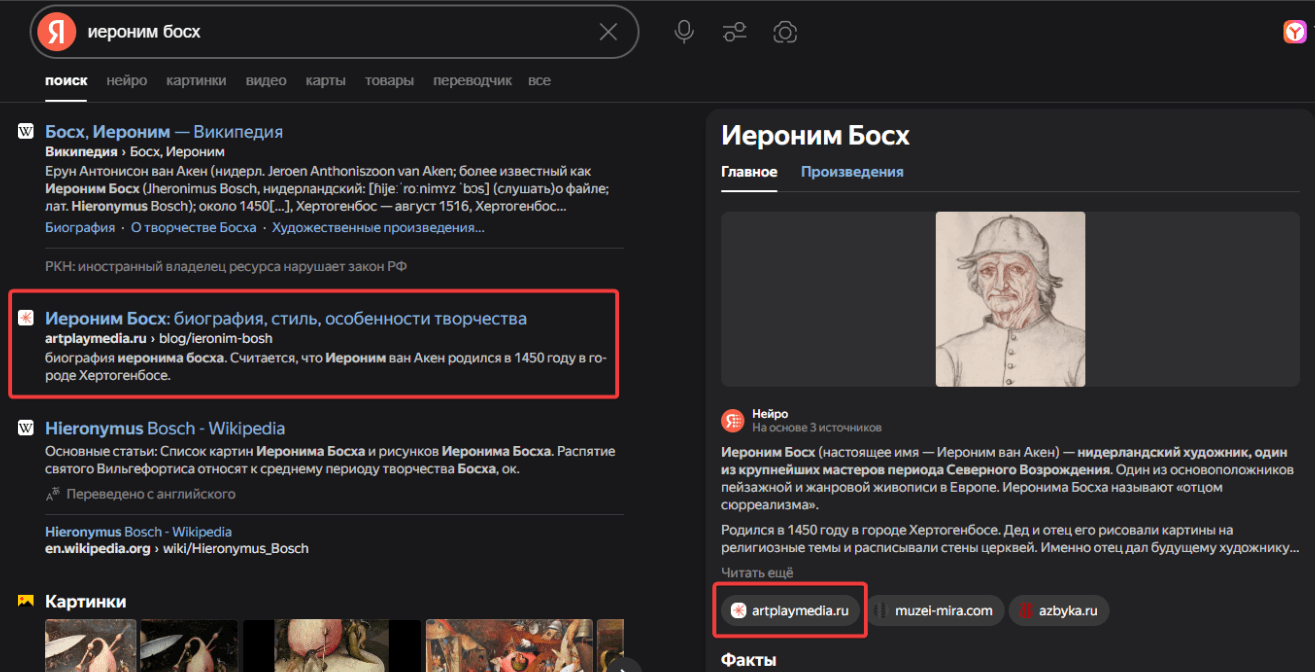Open search filter settings icon
The image size is (1315, 672).
(735, 32)
